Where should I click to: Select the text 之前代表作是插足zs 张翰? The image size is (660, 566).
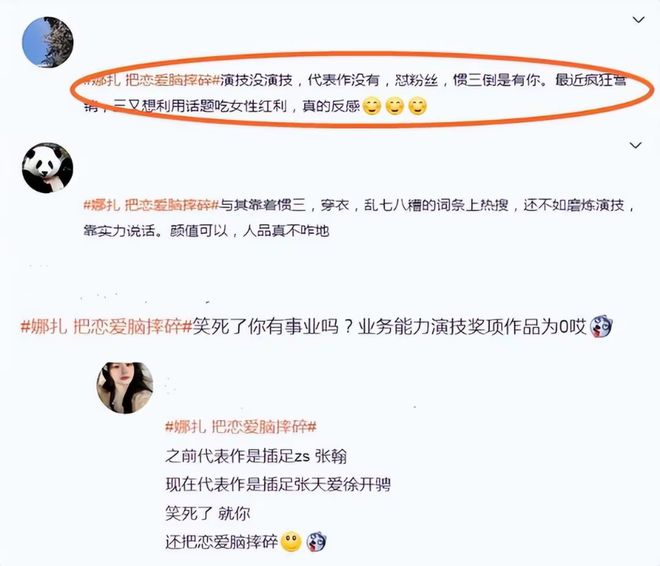(x=256, y=456)
